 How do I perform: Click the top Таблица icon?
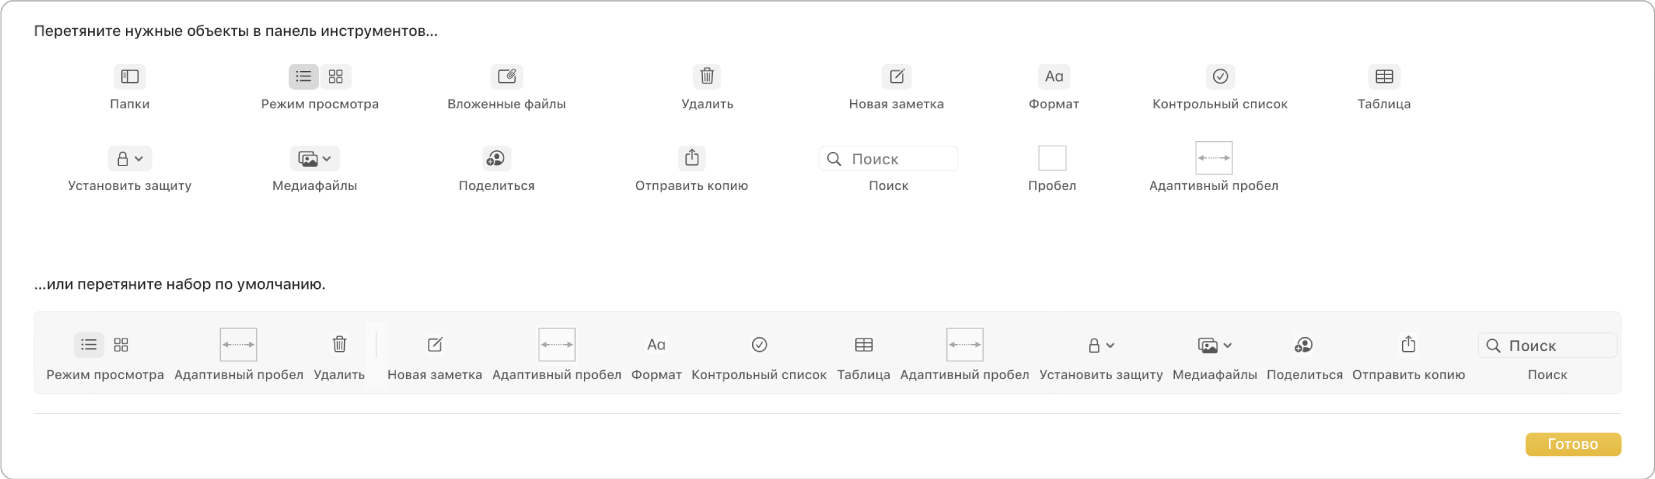(x=1384, y=76)
